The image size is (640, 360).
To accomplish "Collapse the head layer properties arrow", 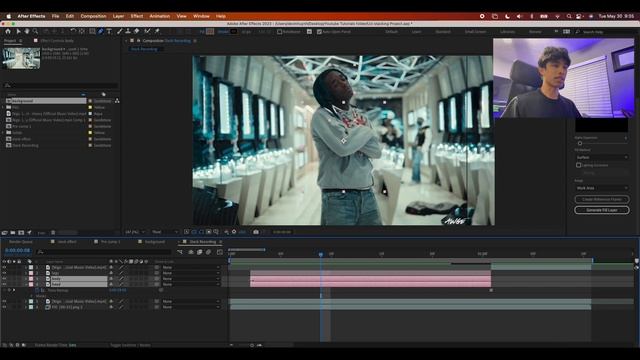I will point(26,284).
